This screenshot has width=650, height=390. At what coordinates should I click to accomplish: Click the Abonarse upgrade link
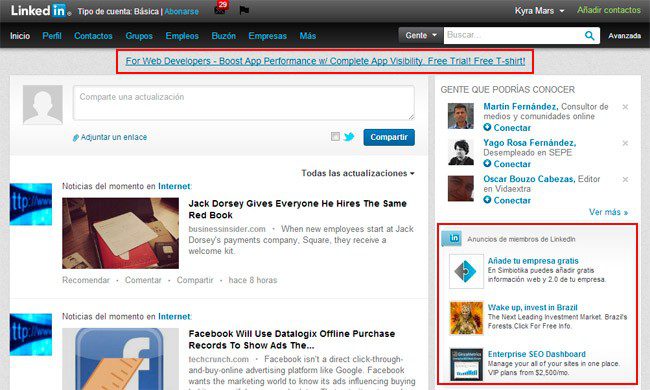(182, 12)
